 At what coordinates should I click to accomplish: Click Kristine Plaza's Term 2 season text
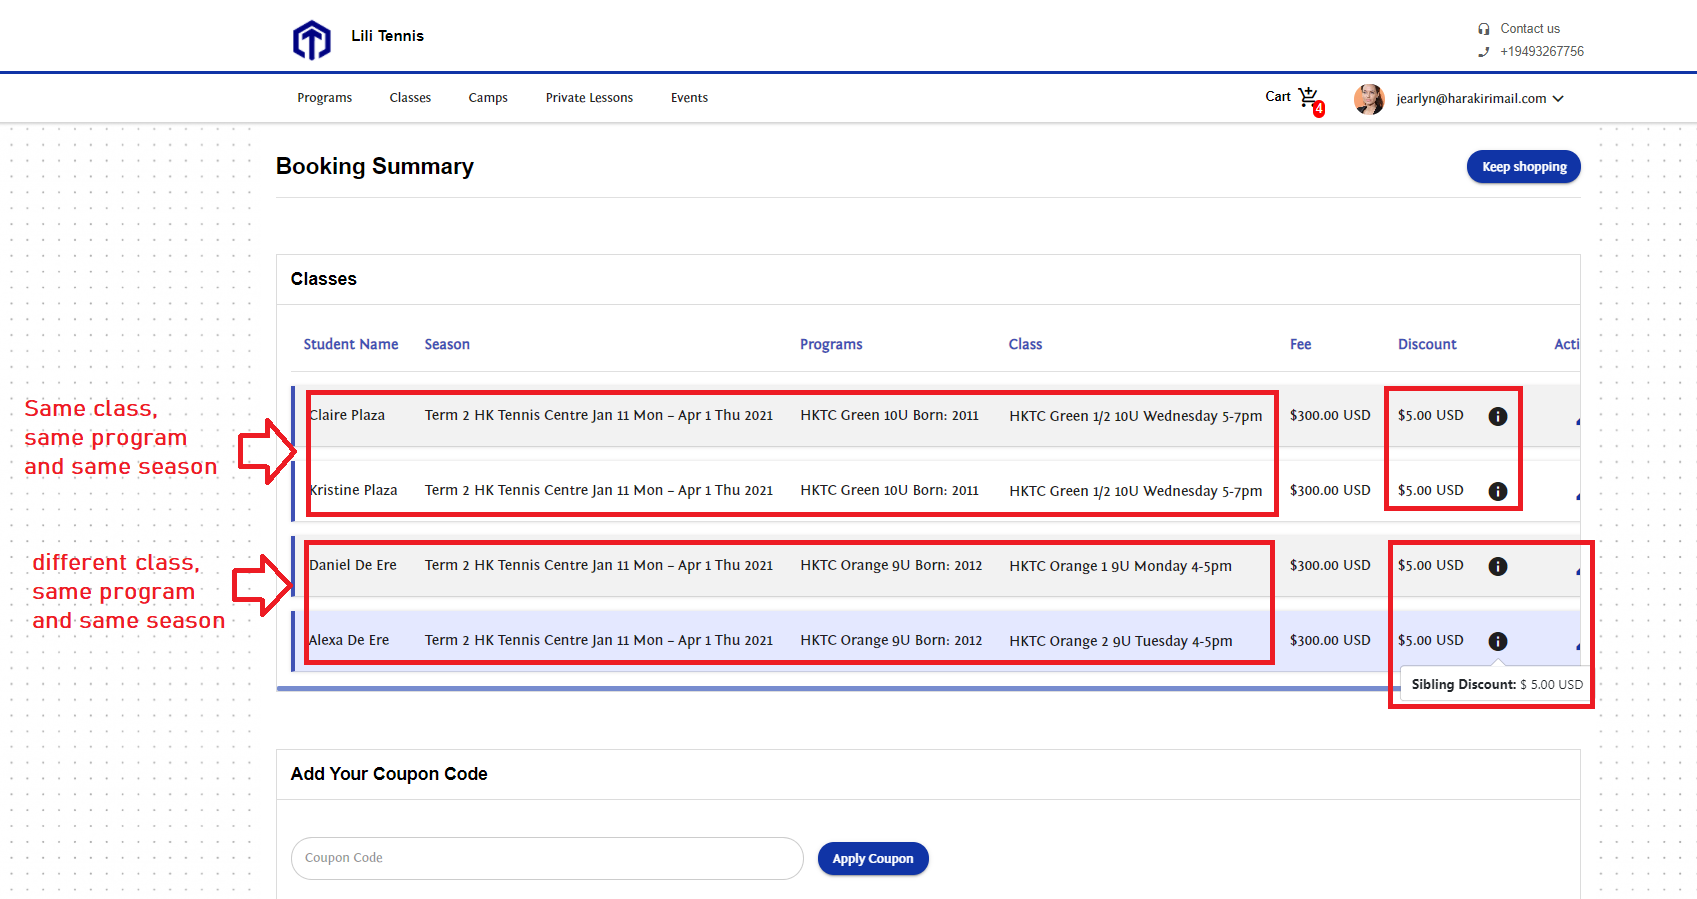click(598, 490)
